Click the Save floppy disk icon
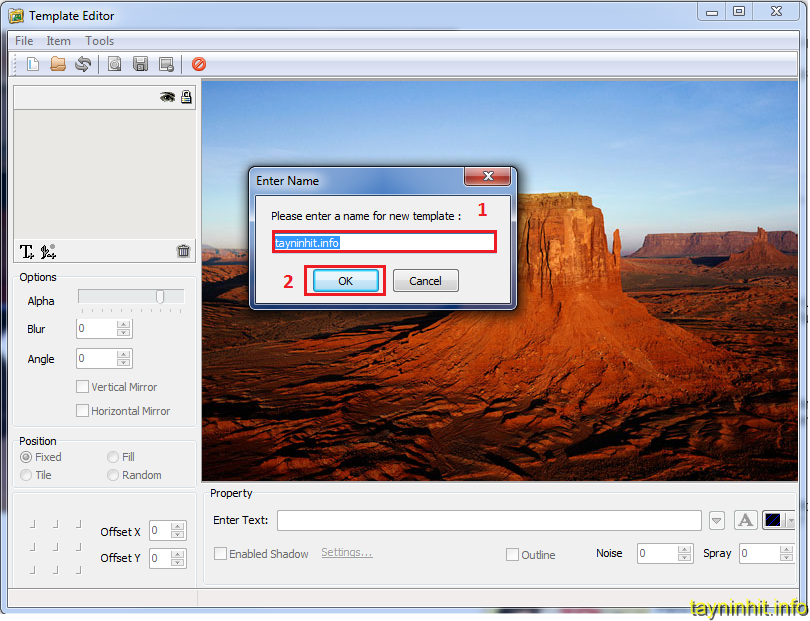The width and height of the screenshot is (810, 621). 141,64
